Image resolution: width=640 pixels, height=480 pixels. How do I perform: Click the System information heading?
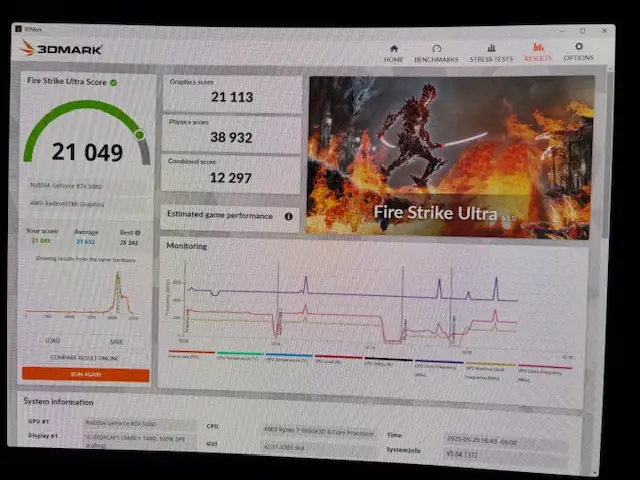[58, 402]
